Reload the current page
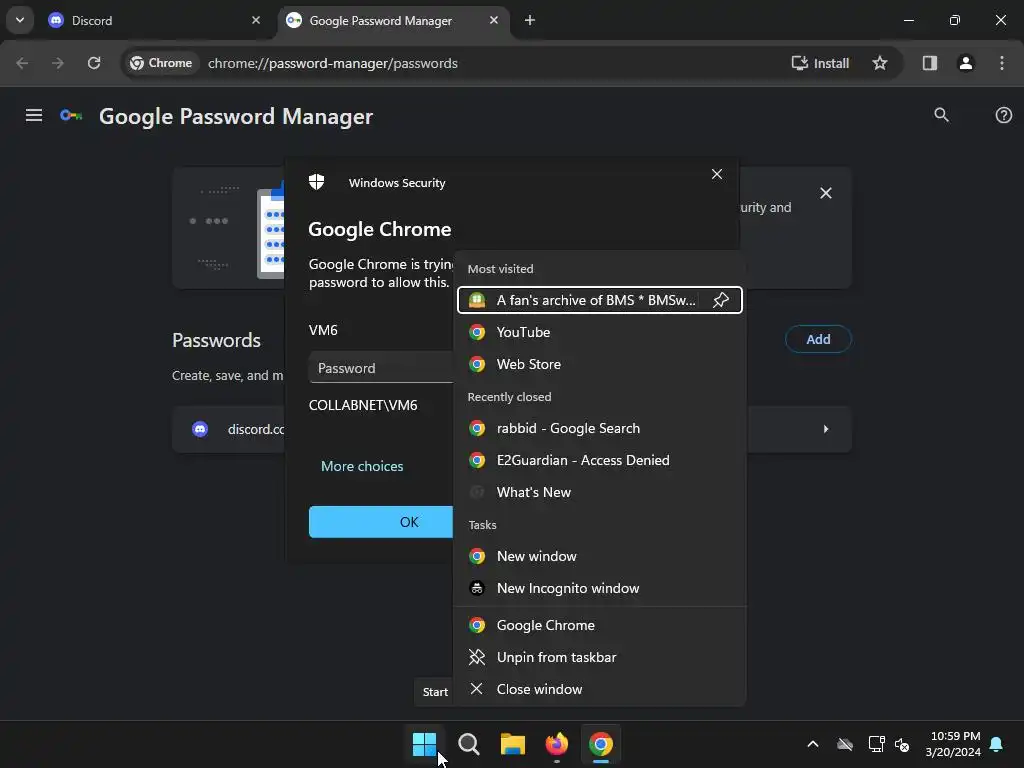This screenshot has height=768, width=1024. point(94,63)
